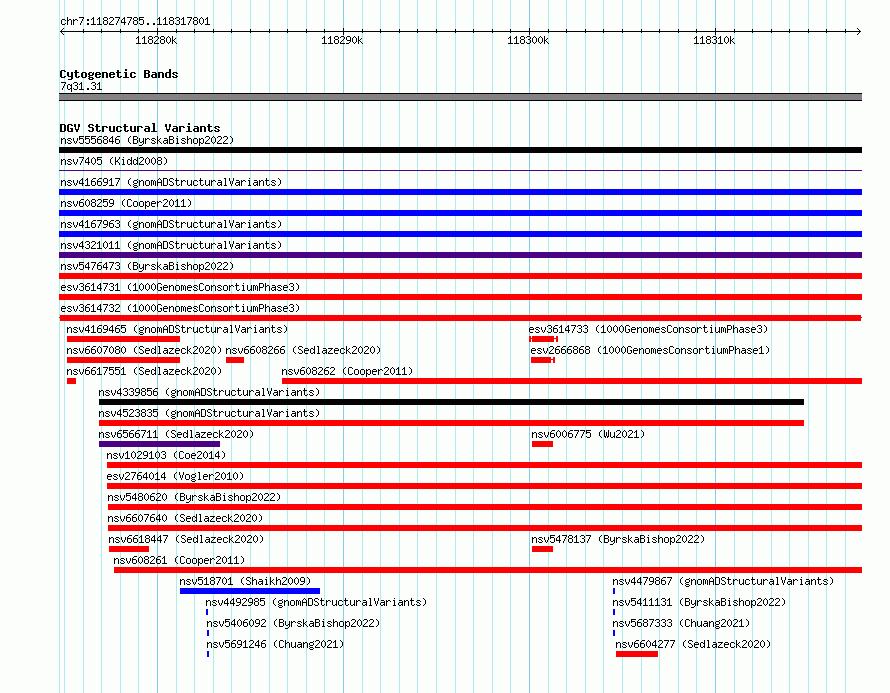Select the gray 7q31.31 cytogenetic band
890x693 pixels.
[460, 97]
